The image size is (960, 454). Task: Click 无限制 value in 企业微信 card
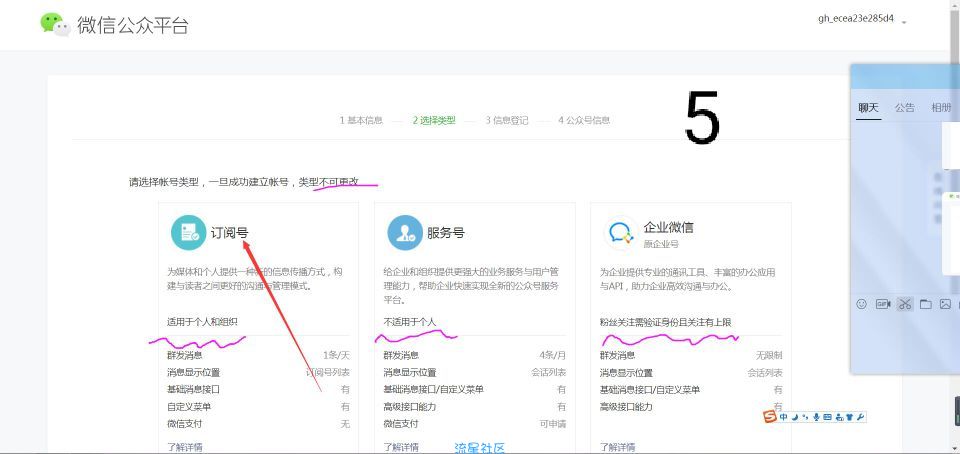[x=769, y=355]
